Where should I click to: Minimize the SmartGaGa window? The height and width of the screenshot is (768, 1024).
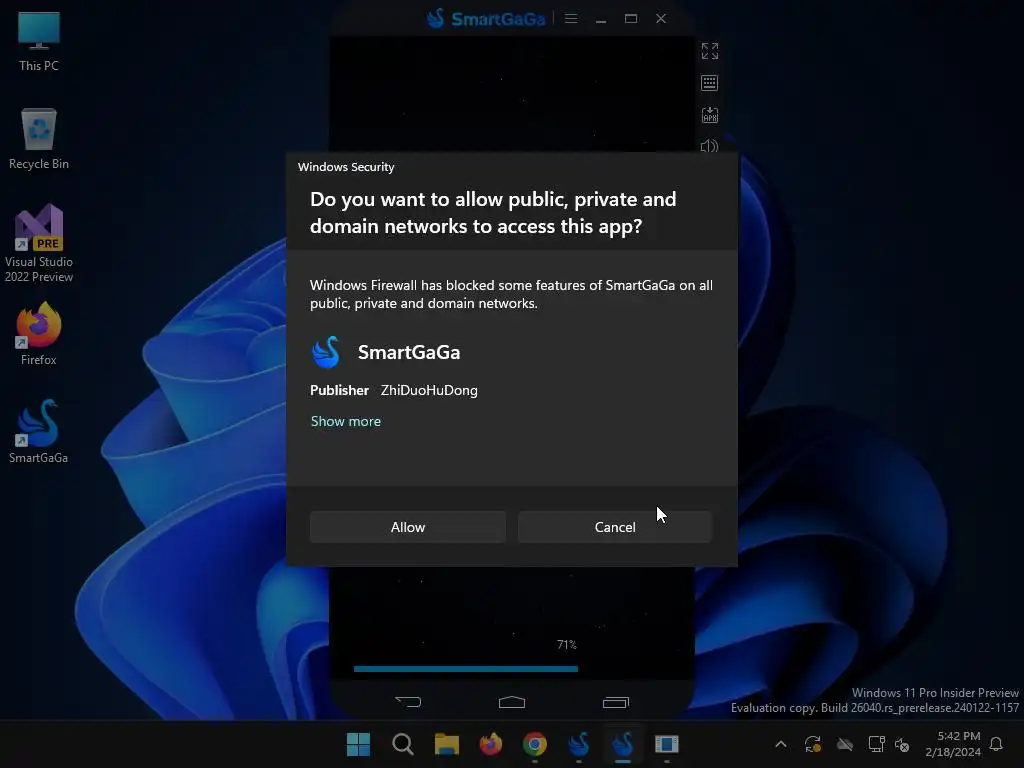(601, 19)
